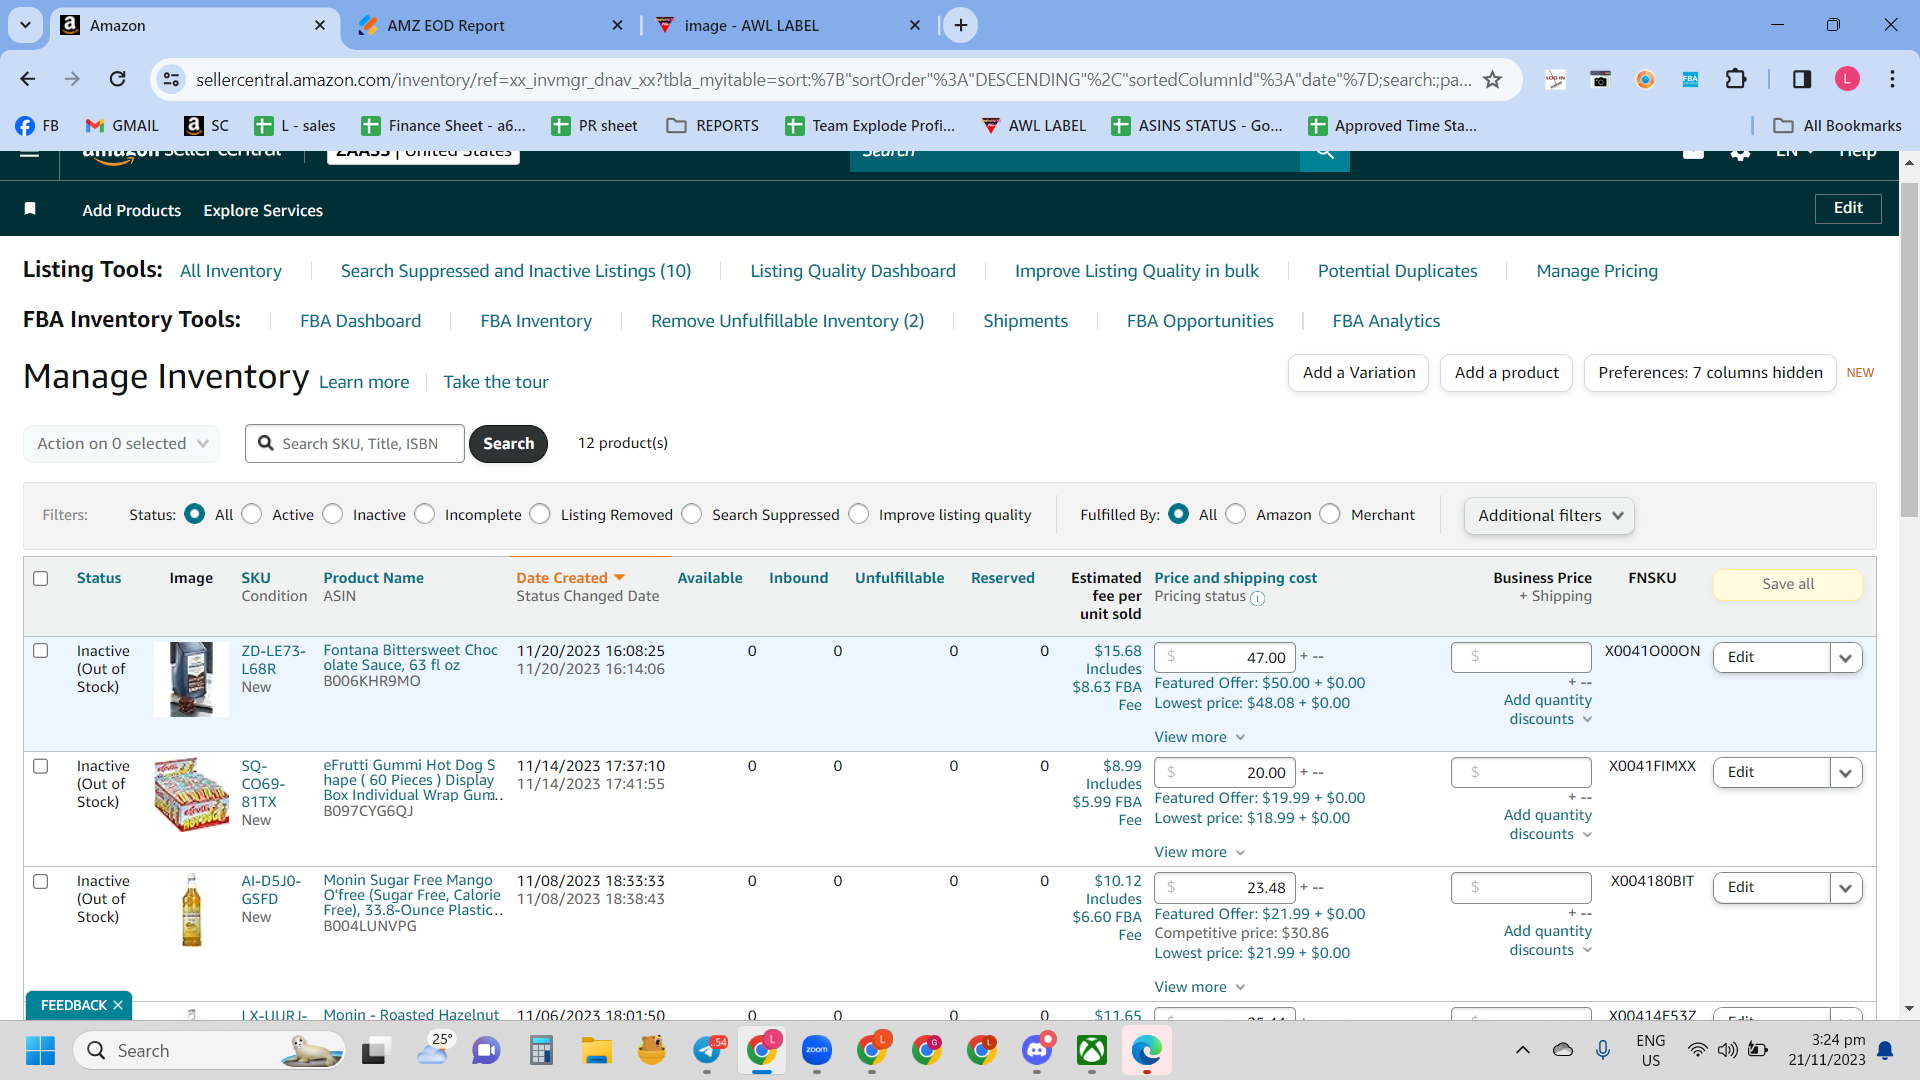Screen dimensions: 1920x1080
Task: Open the GMAIL bookmark
Action: click(123, 125)
